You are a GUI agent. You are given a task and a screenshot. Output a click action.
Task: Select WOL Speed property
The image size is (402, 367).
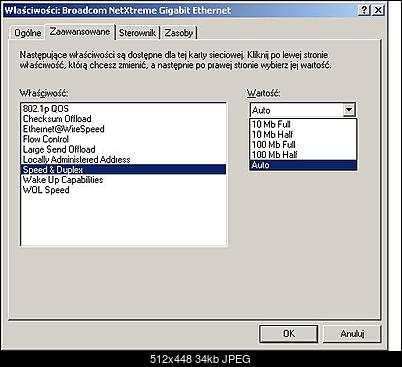point(123,190)
